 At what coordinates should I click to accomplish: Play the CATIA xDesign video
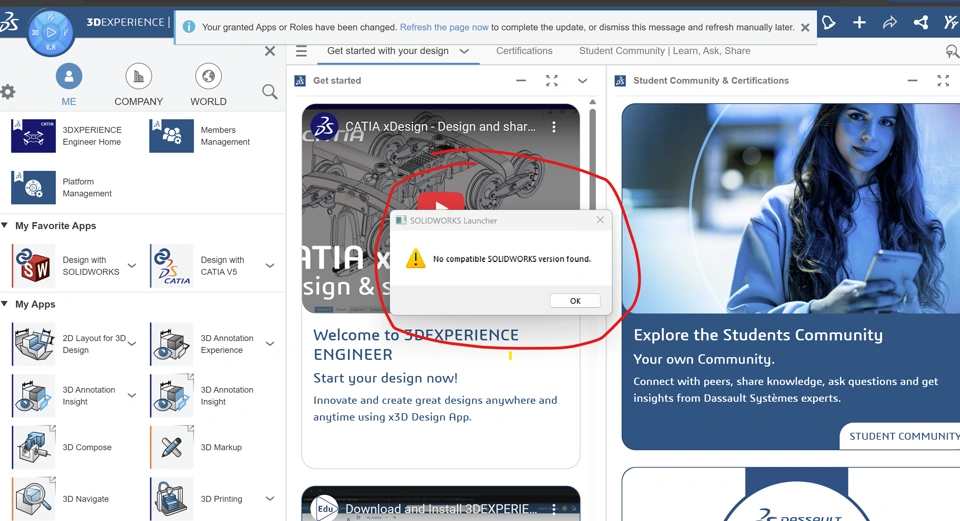point(441,202)
